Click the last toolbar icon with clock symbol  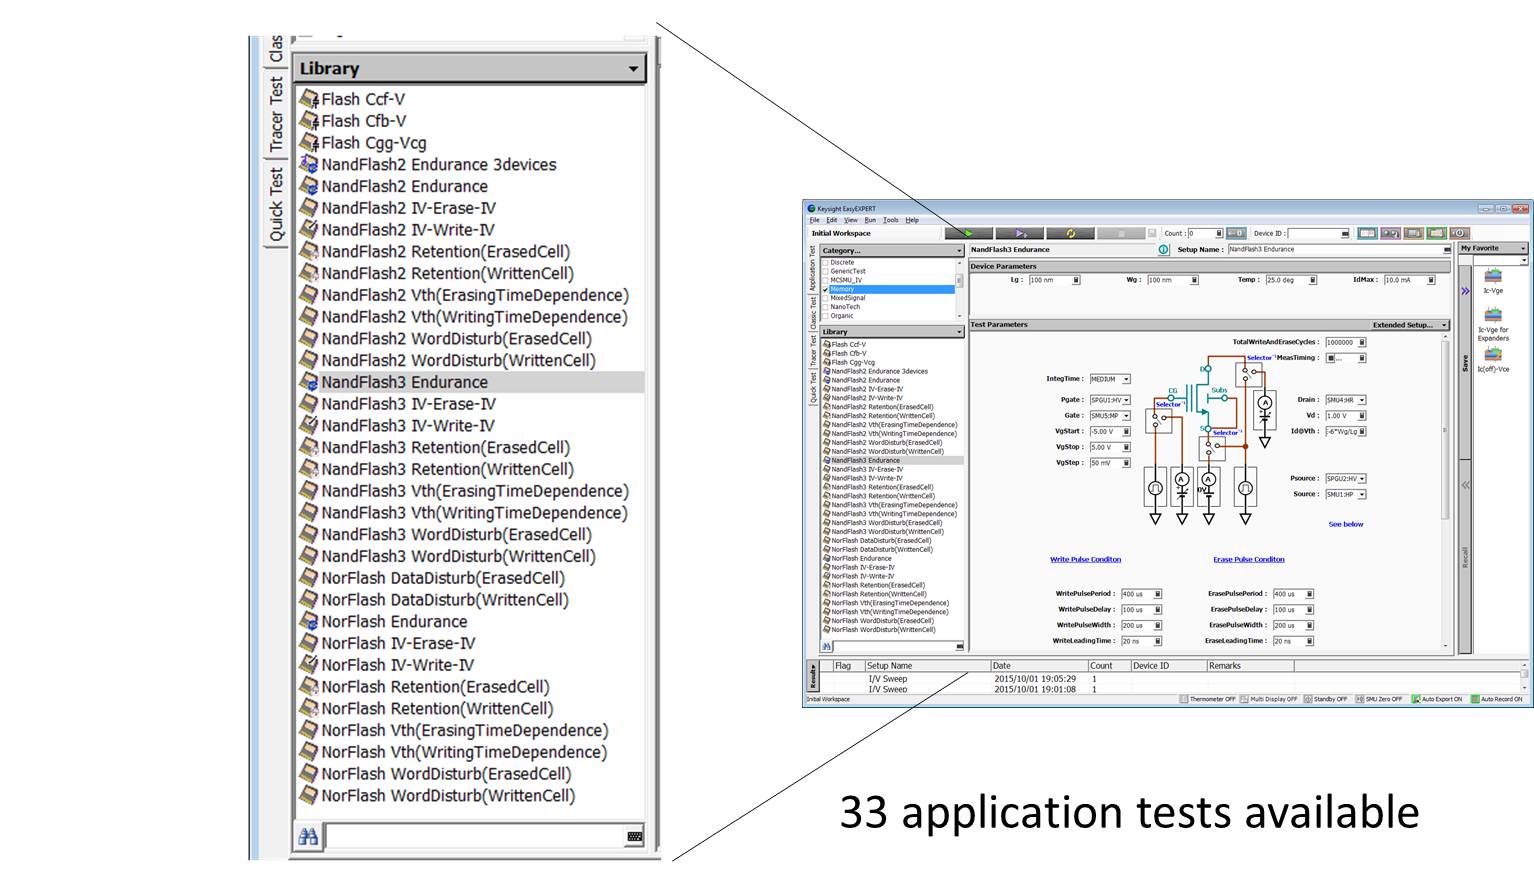click(x=1459, y=233)
